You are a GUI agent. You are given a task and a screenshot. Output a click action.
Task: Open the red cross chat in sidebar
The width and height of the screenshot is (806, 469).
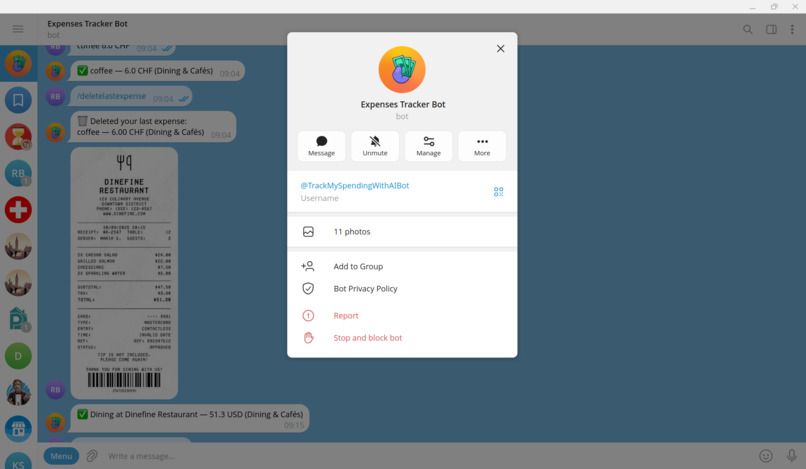tap(18, 210)
